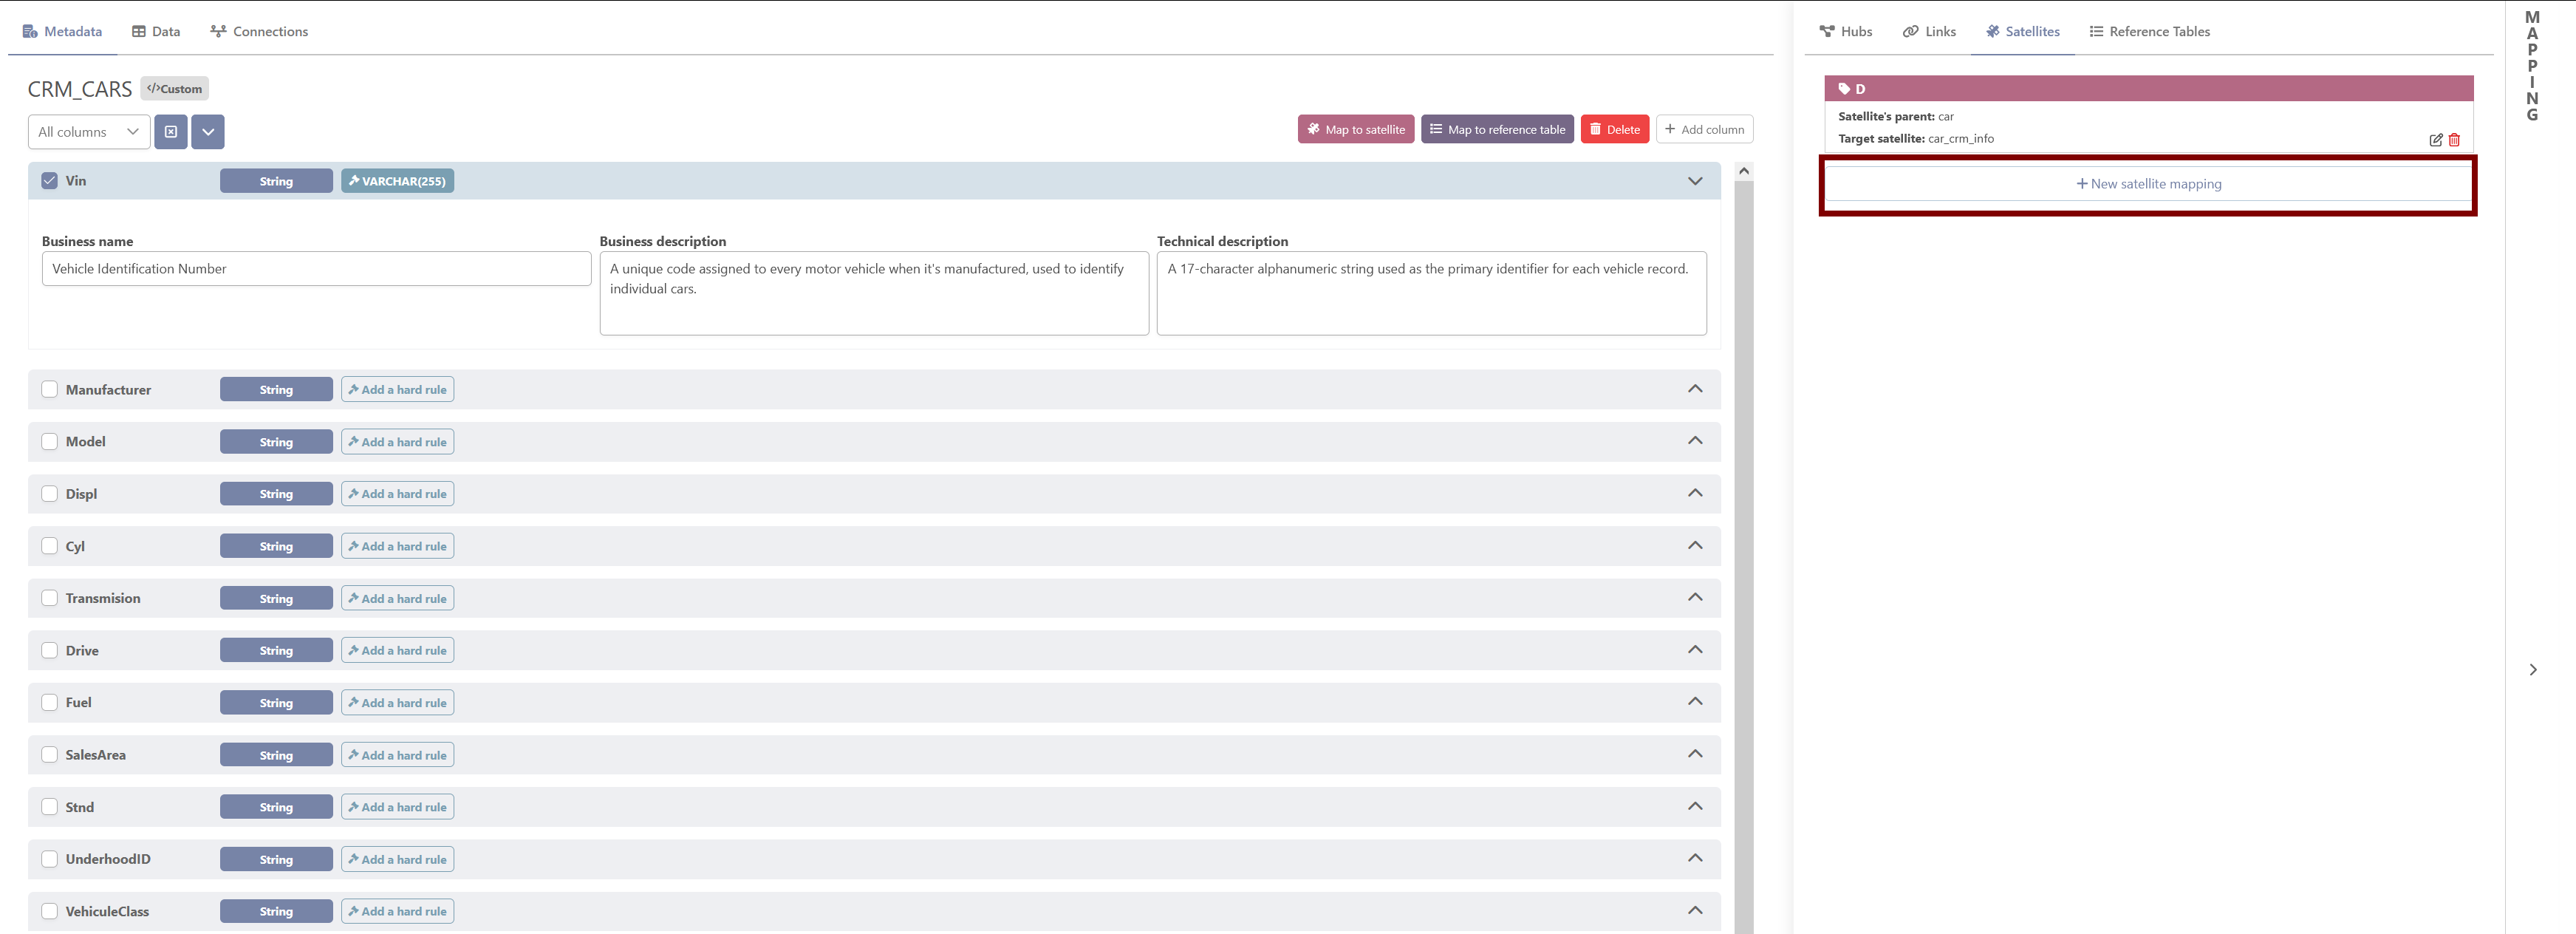Image resolution: width=2576 pixels, height=934 pixels.
Task: Expand the Drive row
Action: click(1695, 650)
